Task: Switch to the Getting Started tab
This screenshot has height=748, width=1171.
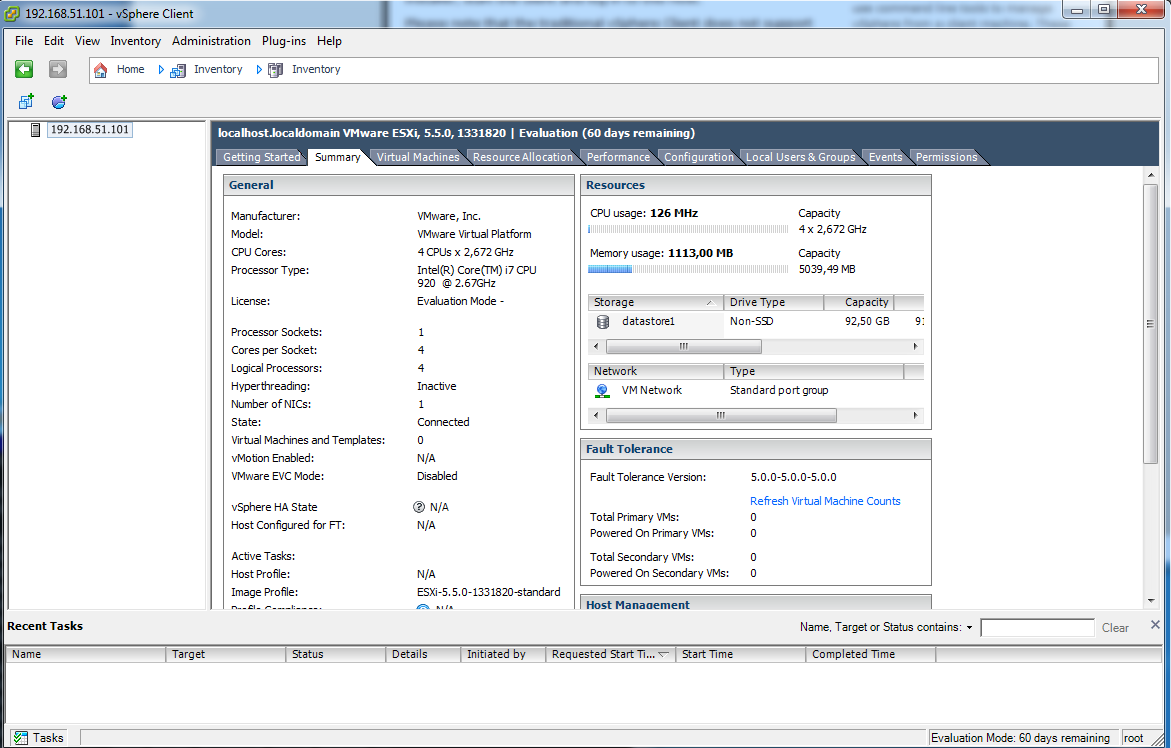Action: pos(261,157)
